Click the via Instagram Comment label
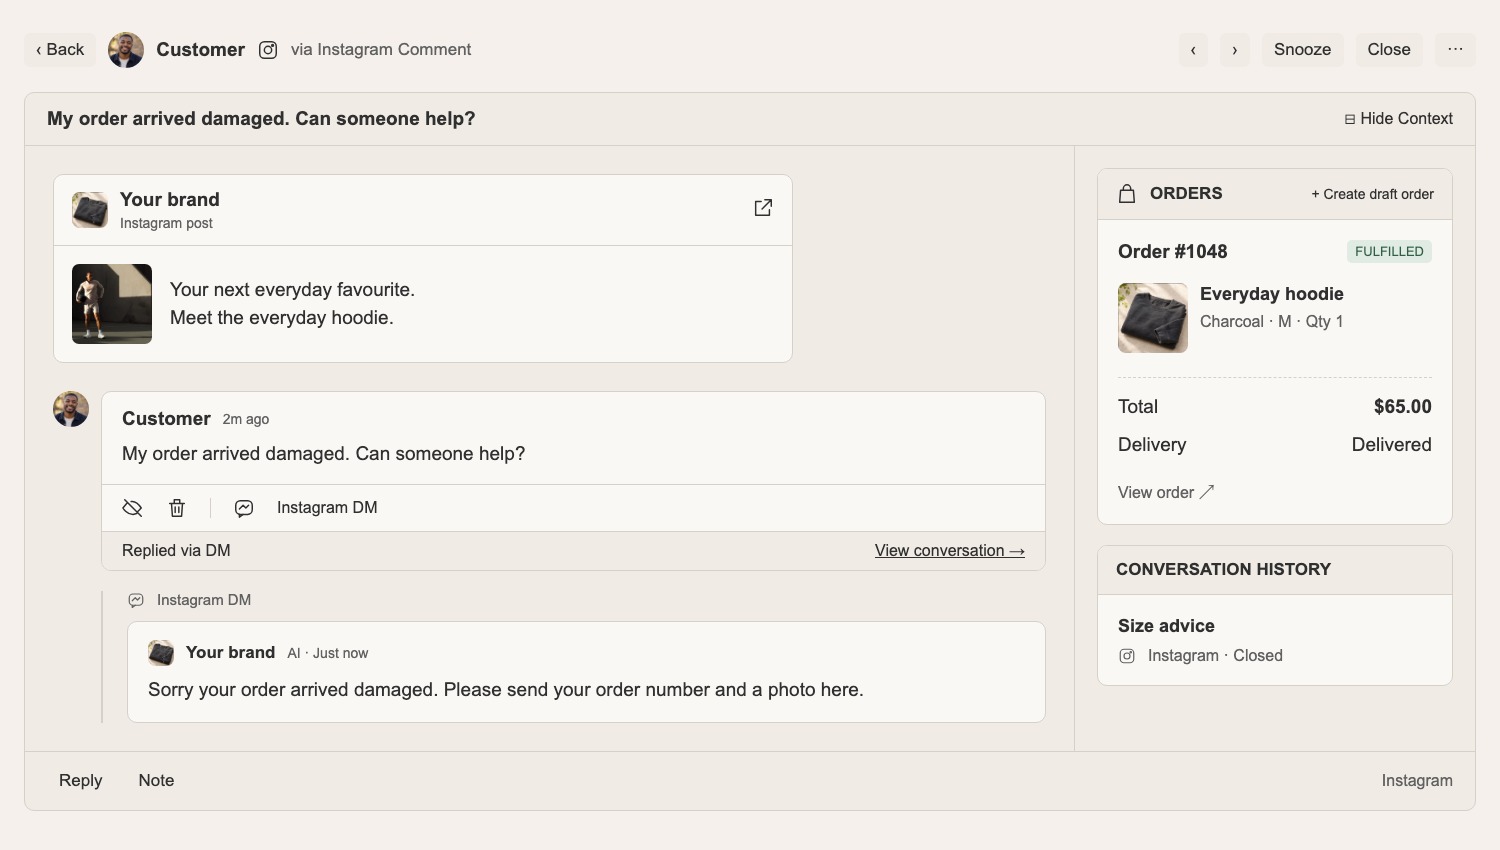The height and width of the screenshot is (850, 1500). [x=381, y=50]
